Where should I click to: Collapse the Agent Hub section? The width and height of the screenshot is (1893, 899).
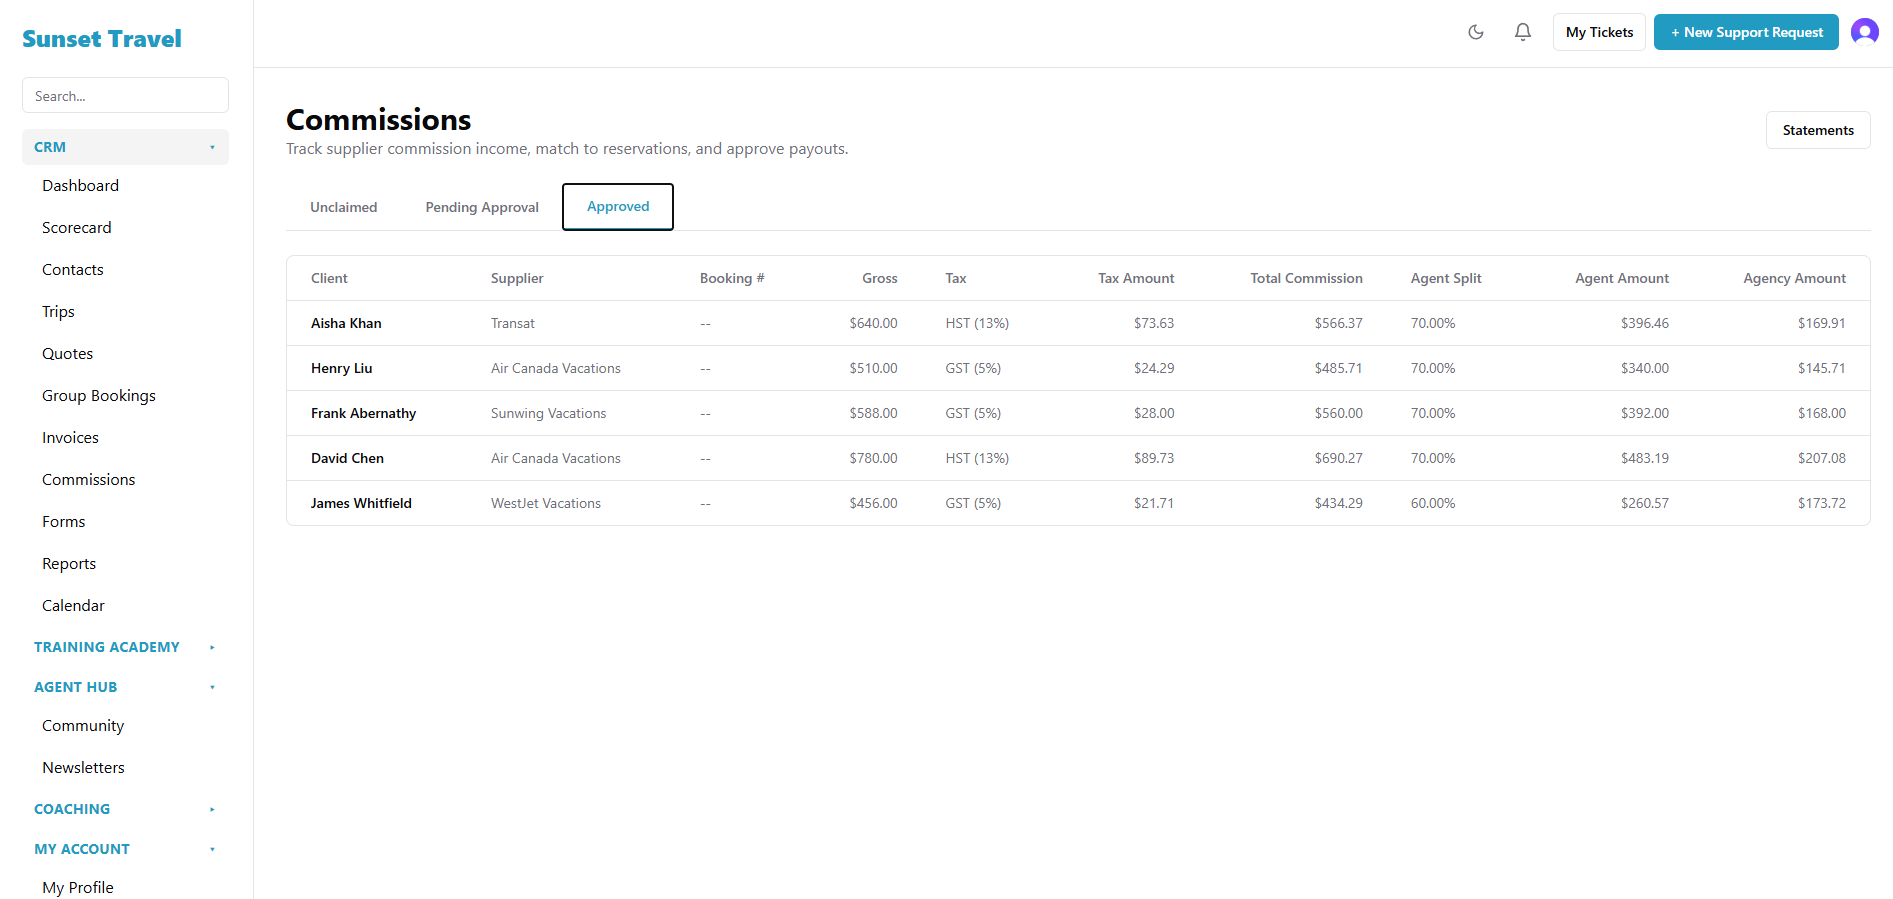tap(125, 687)
